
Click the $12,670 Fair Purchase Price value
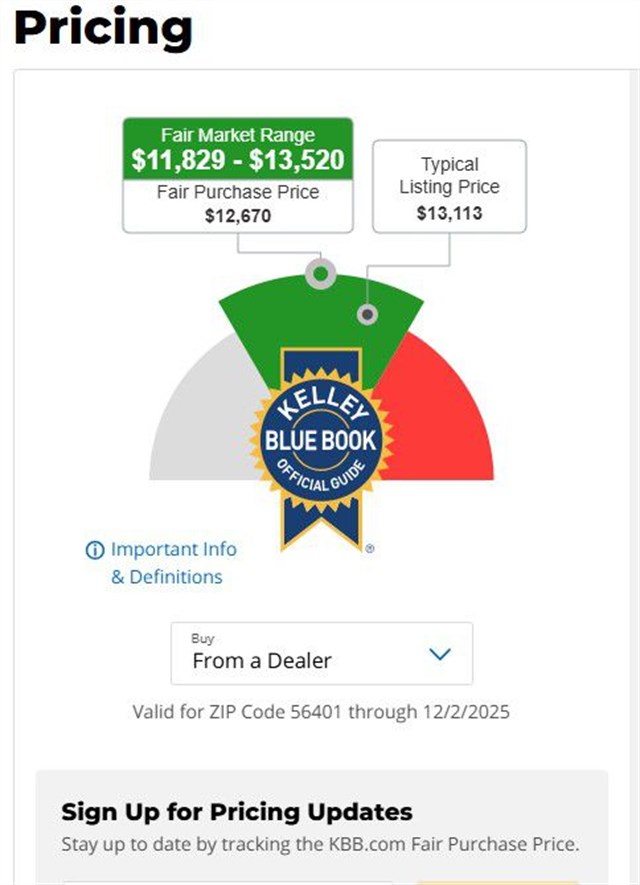238,215
